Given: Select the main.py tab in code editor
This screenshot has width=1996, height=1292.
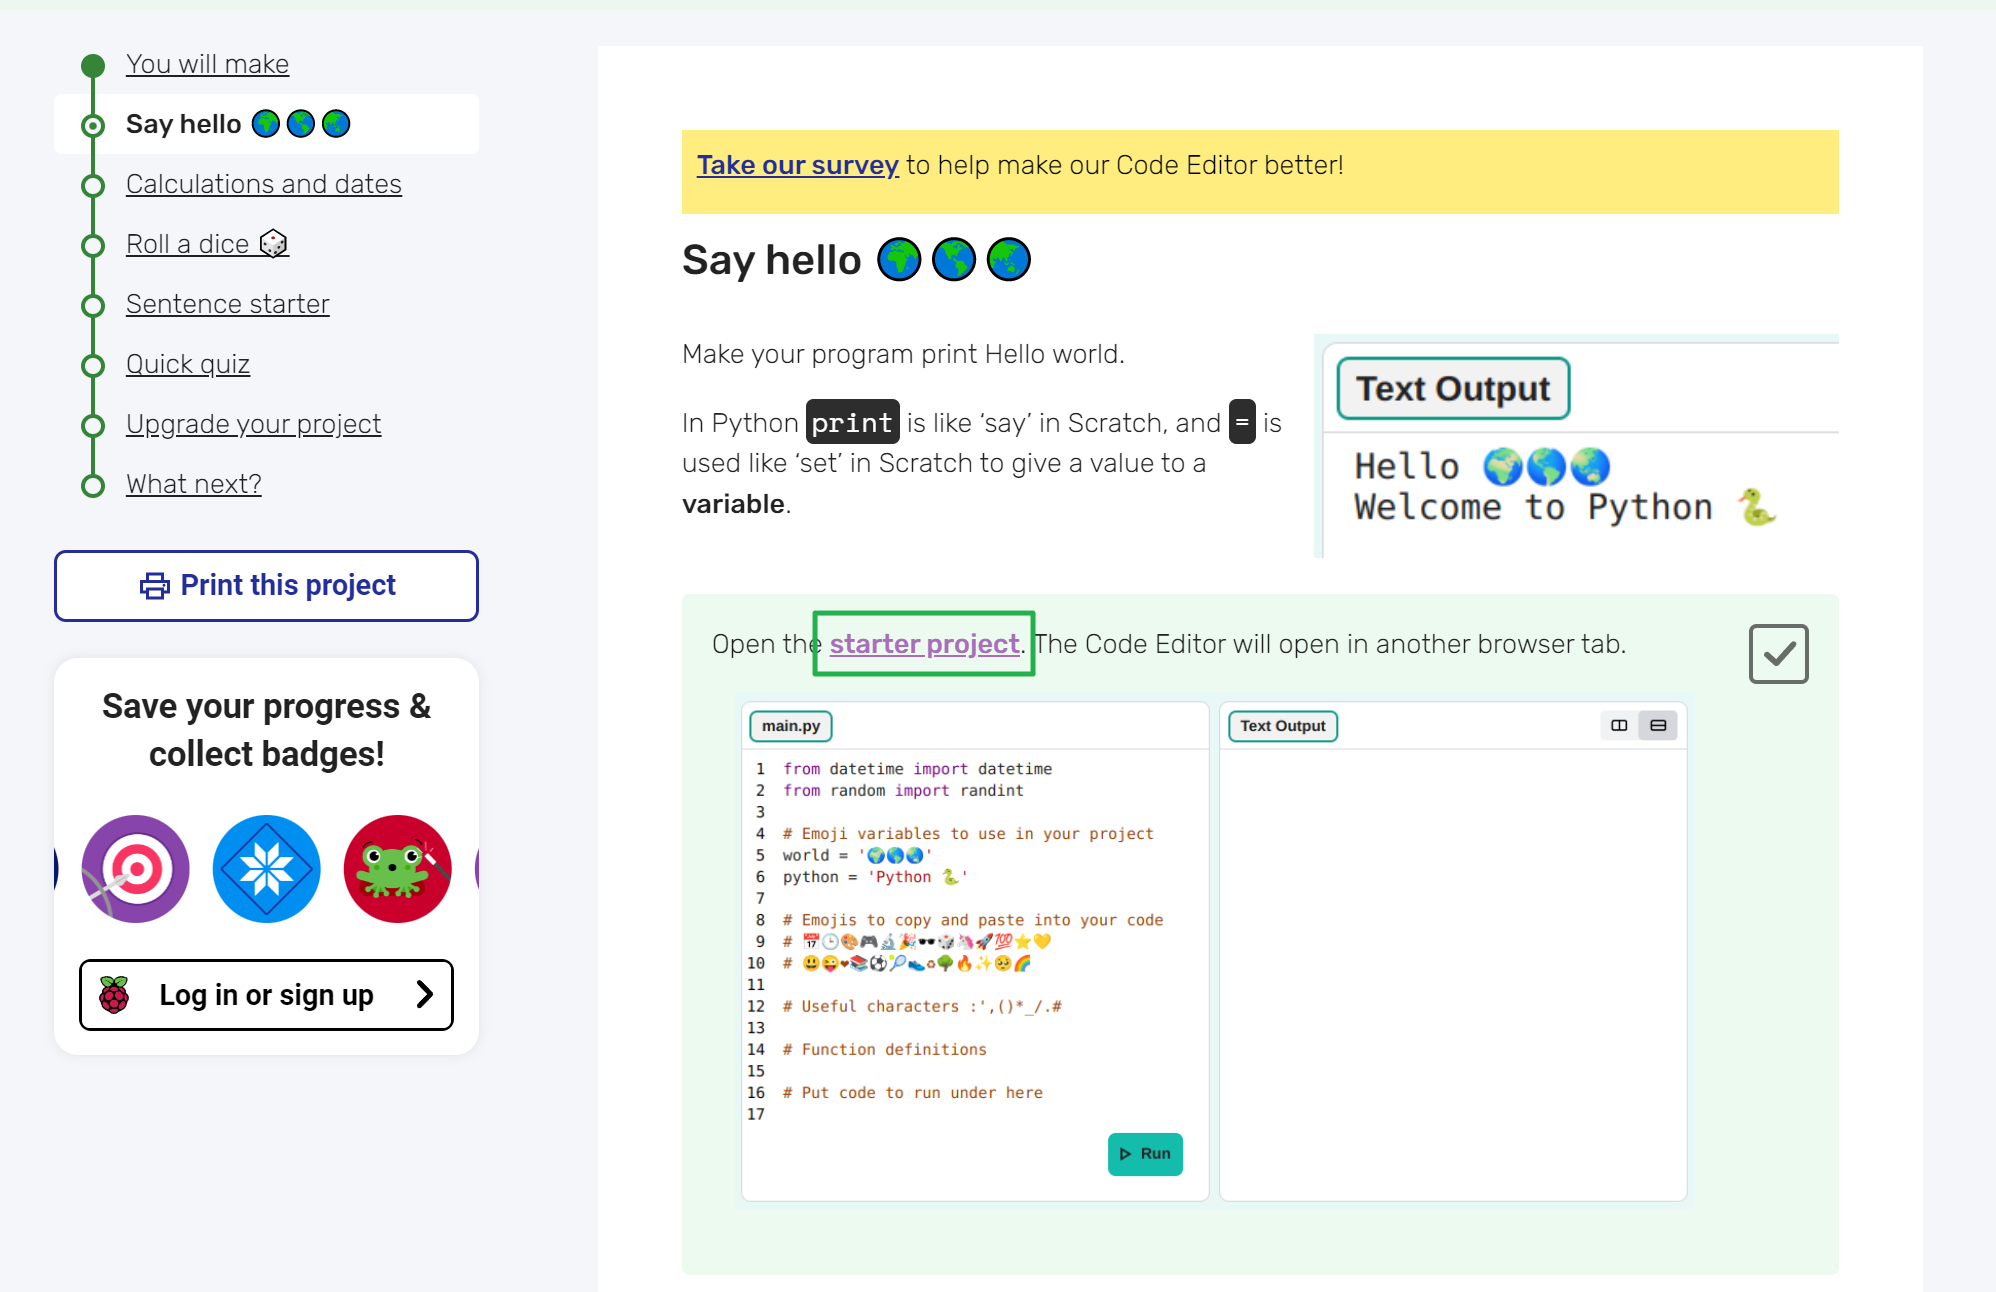Looking at the screenshot, I should click(787, 725).
